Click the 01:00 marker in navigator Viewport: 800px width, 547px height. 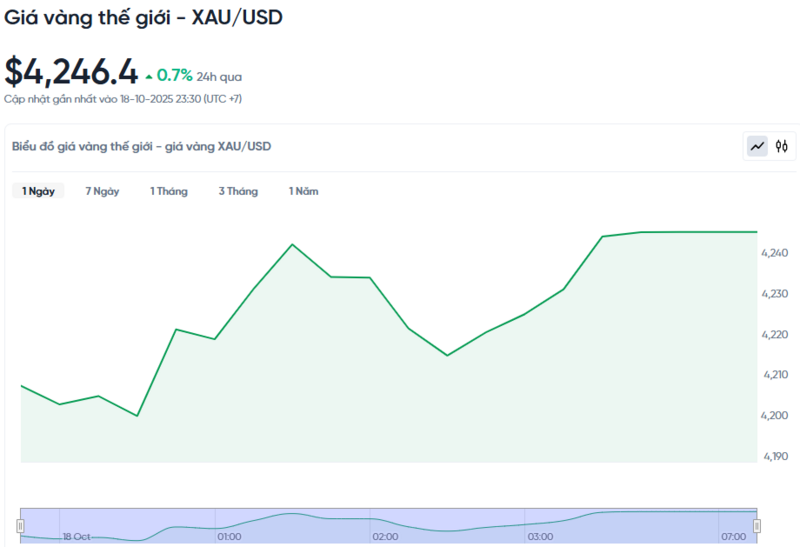pyautogui.click(x=229, y=537)
